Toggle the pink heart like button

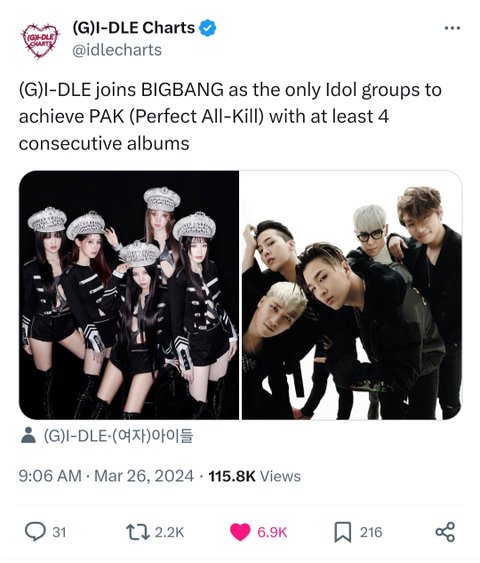coord(240,532)
